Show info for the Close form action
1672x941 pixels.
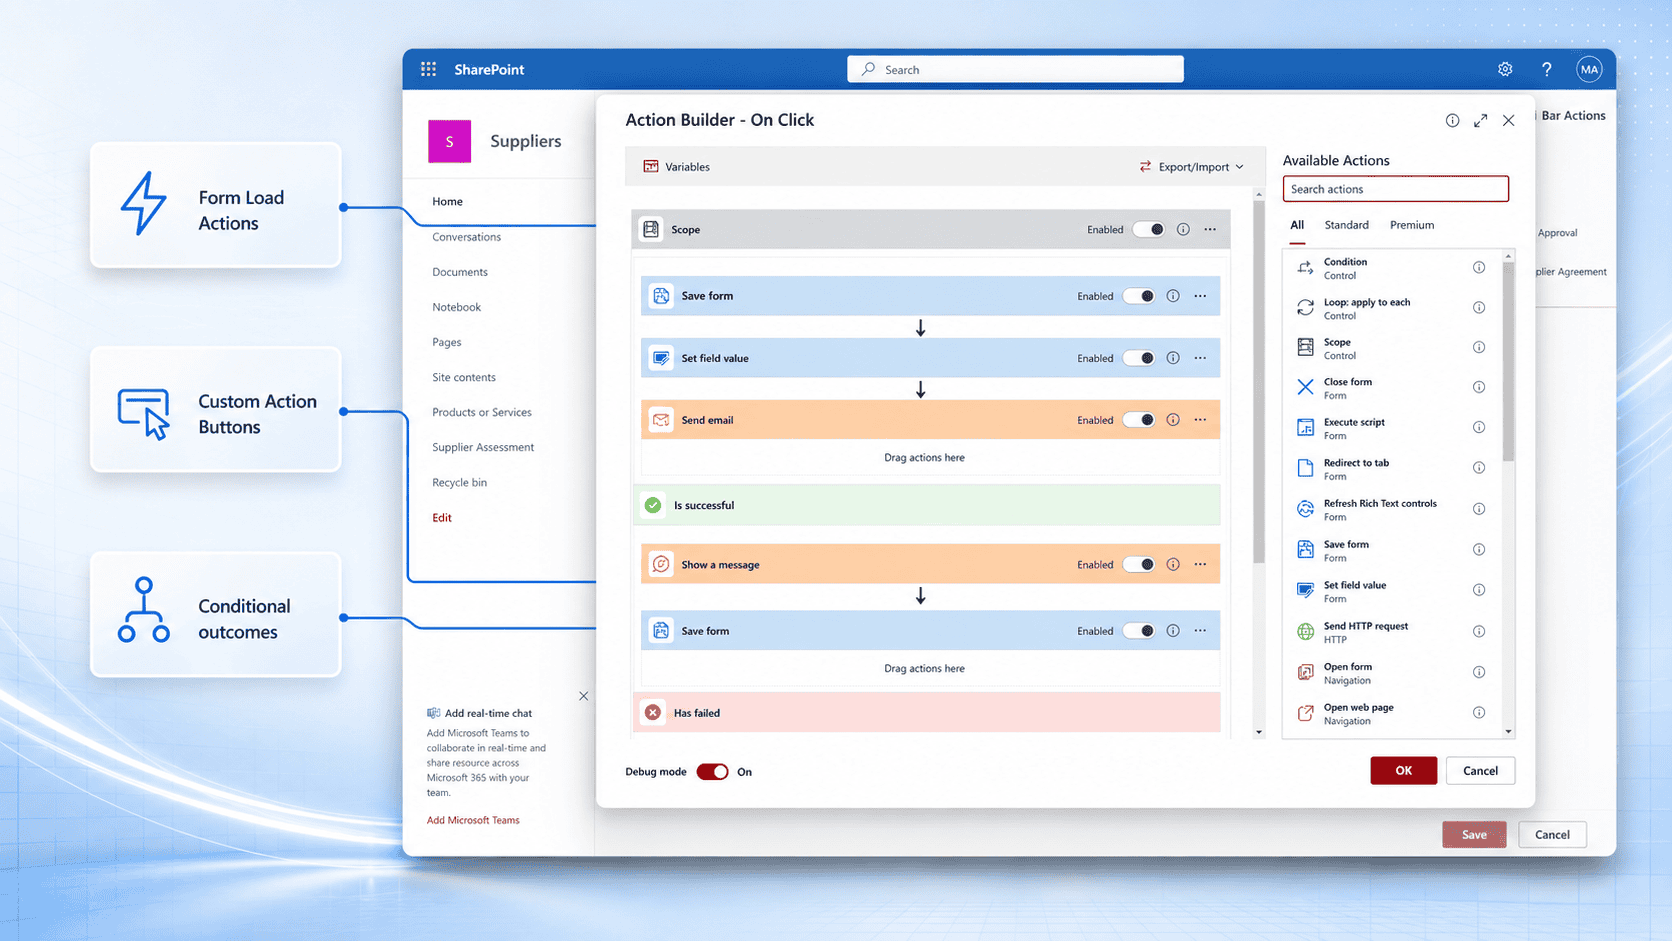coord(1479,387)
